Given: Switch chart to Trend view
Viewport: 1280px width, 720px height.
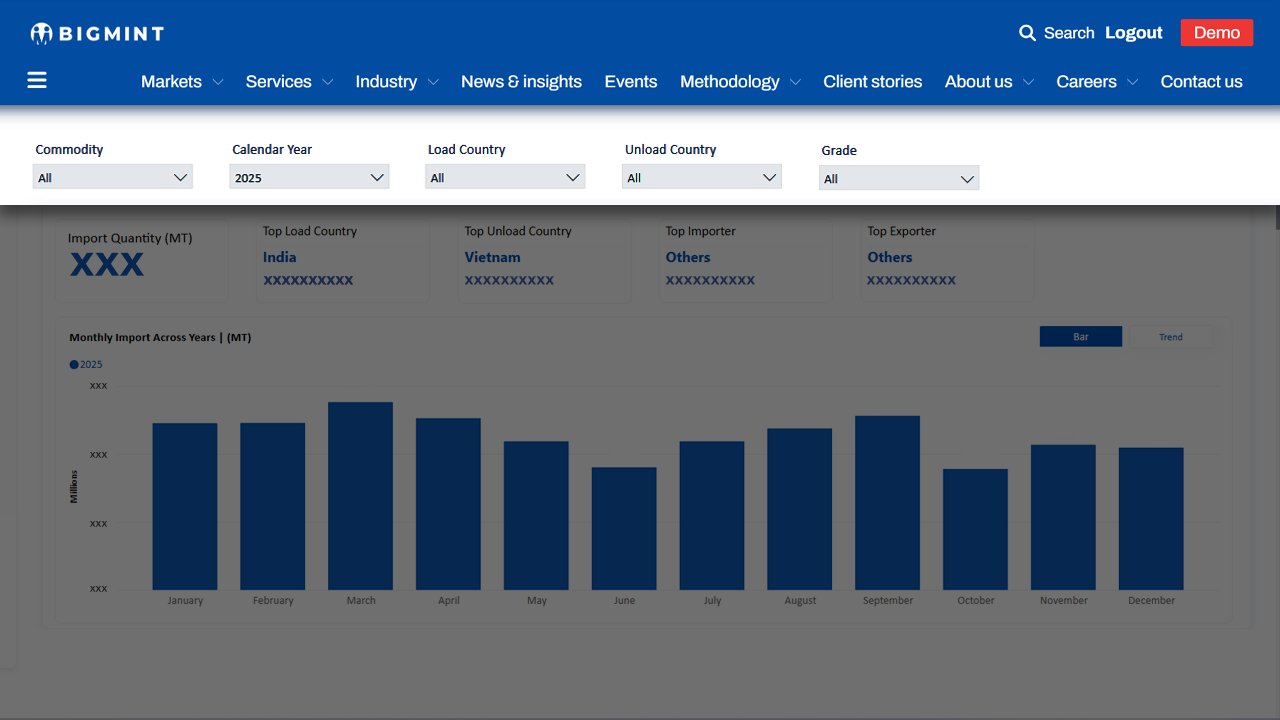Looking at the screenshot, I should point(1170,337).
